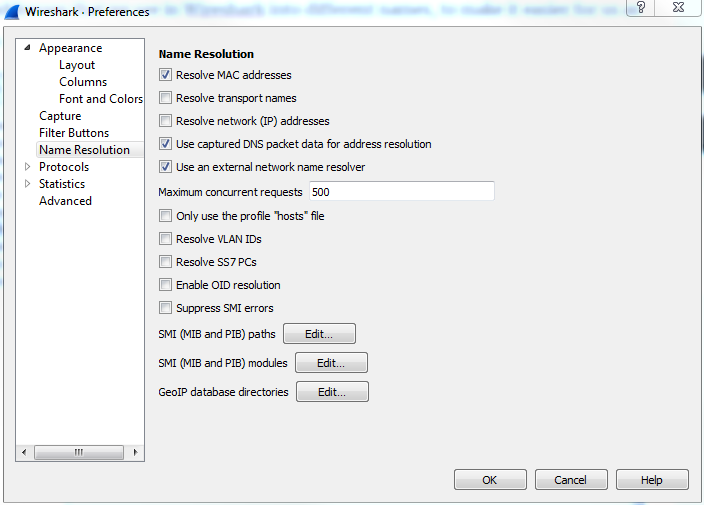Click the tree panel horizontal scrollbar thumb
The image size is (704, 505).
click(x=79, y=452)
